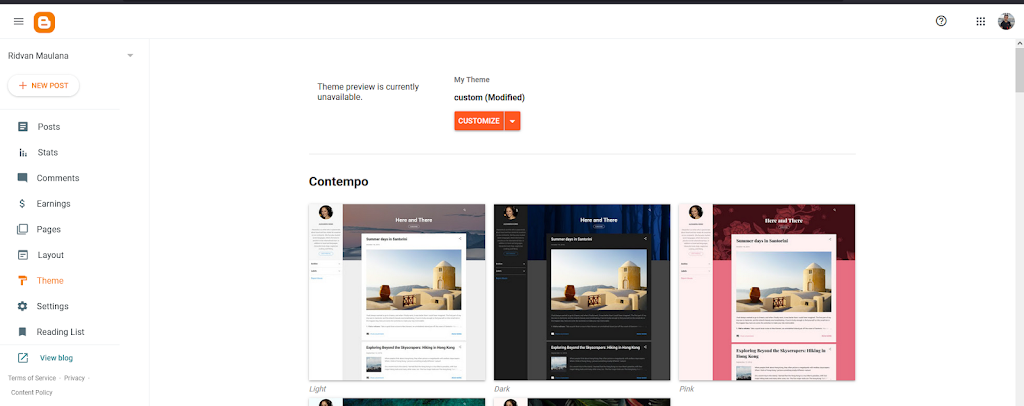Click the Customize theme button

[x=479, y=121]
